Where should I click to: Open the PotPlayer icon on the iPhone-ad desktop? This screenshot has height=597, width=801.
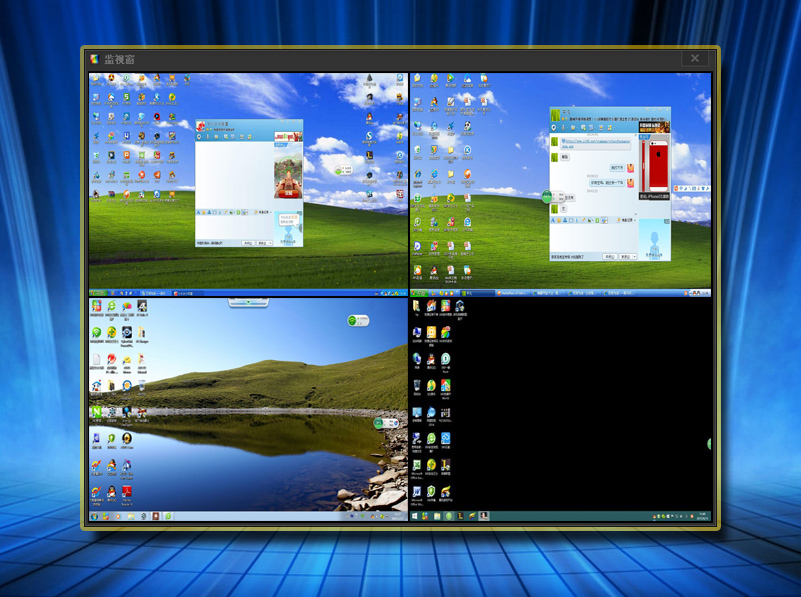(417, 245)
